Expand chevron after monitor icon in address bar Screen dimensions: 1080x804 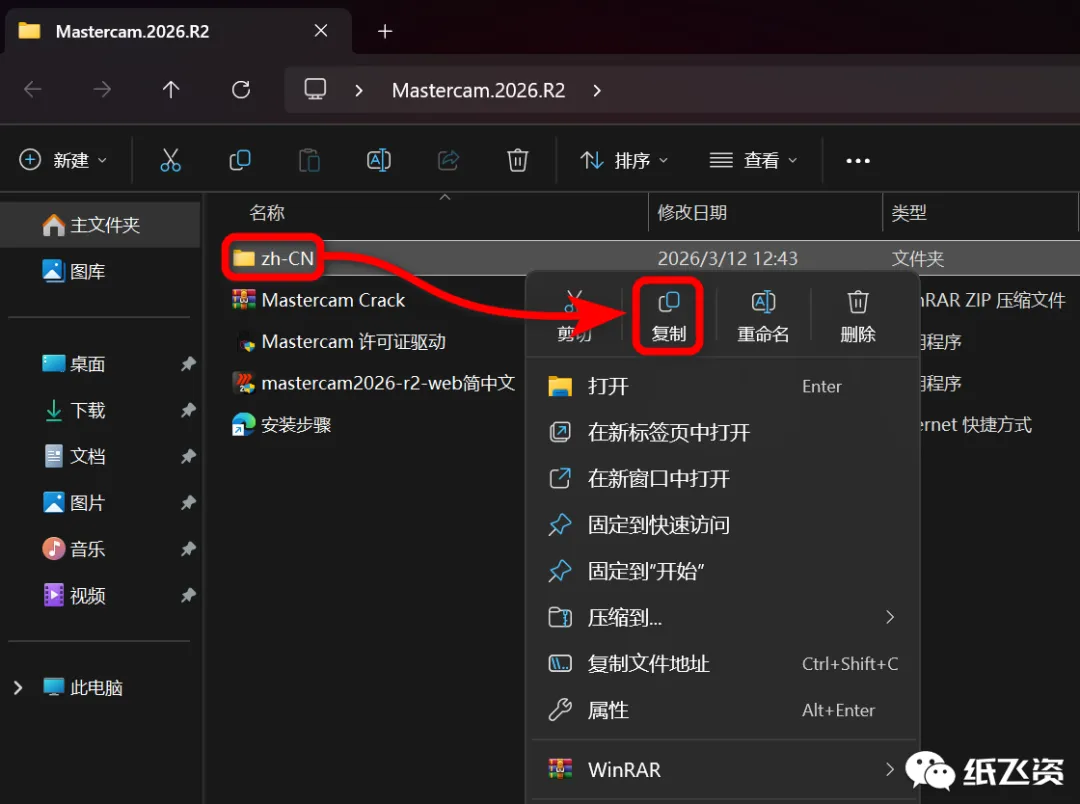[x=358, y=90]
